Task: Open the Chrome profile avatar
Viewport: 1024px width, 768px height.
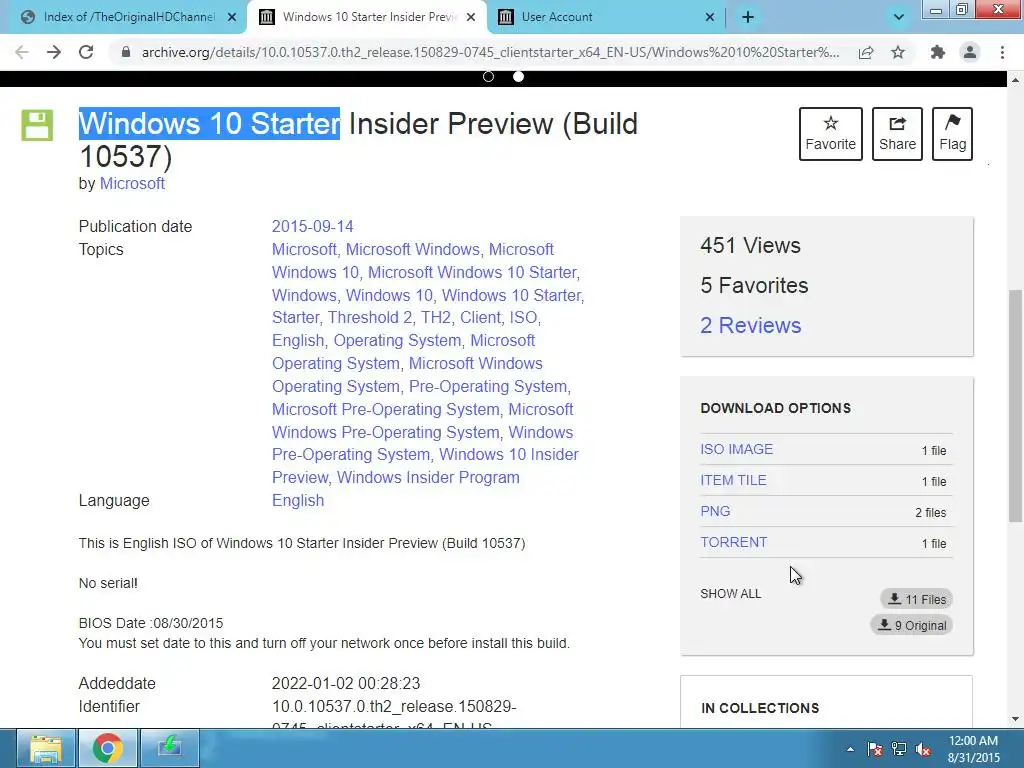Action: (x=970, y=52)
